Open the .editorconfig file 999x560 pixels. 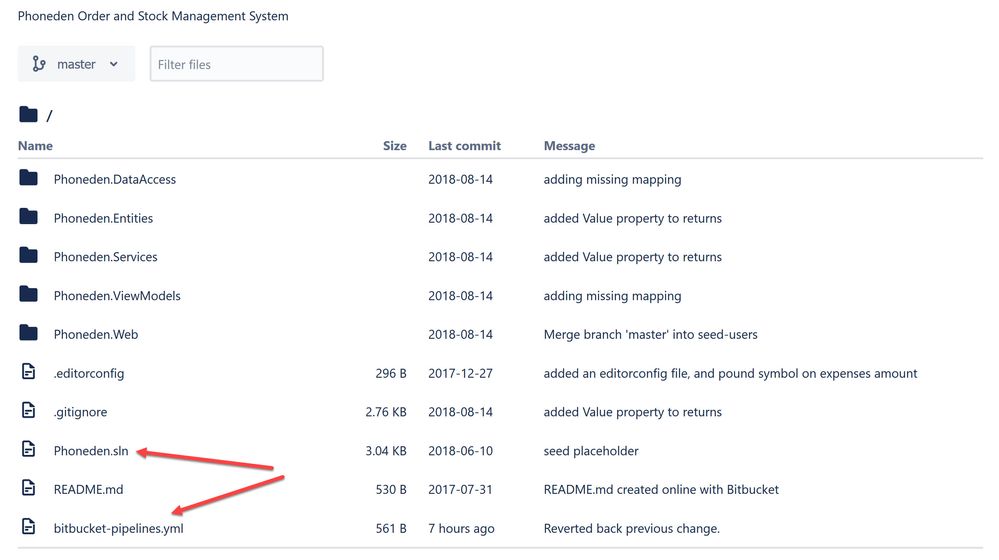(89, 374)
